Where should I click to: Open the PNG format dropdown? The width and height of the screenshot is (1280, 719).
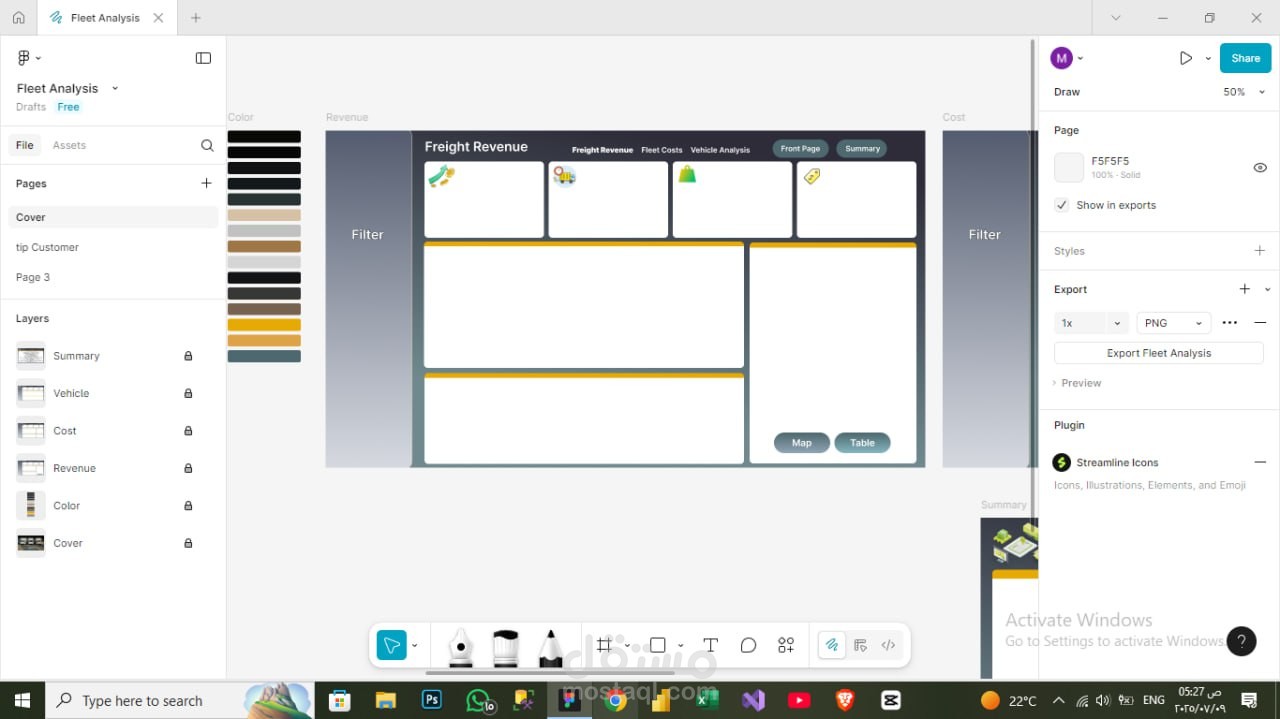1174,323
